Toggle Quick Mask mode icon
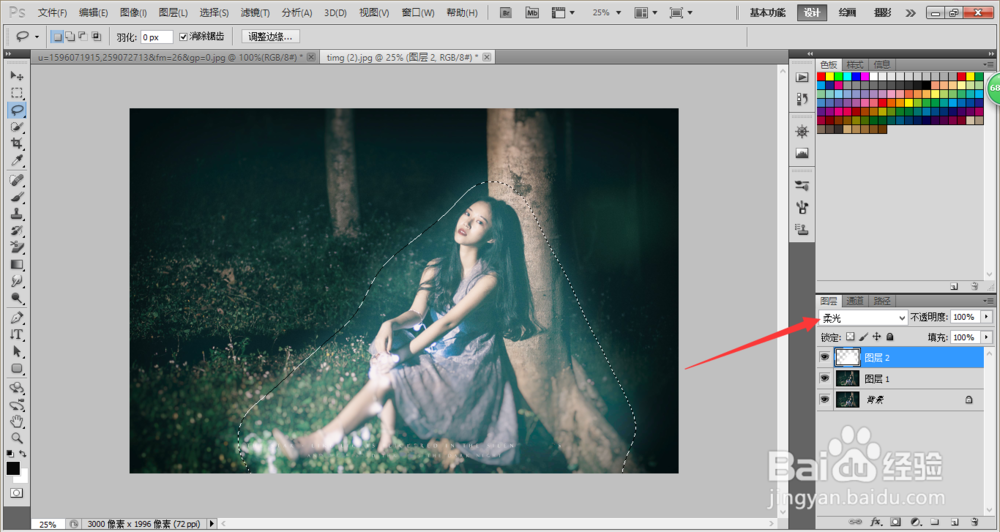Viewport: 1000px width, 532px height. pyautogui.click(x=16, y=493)
